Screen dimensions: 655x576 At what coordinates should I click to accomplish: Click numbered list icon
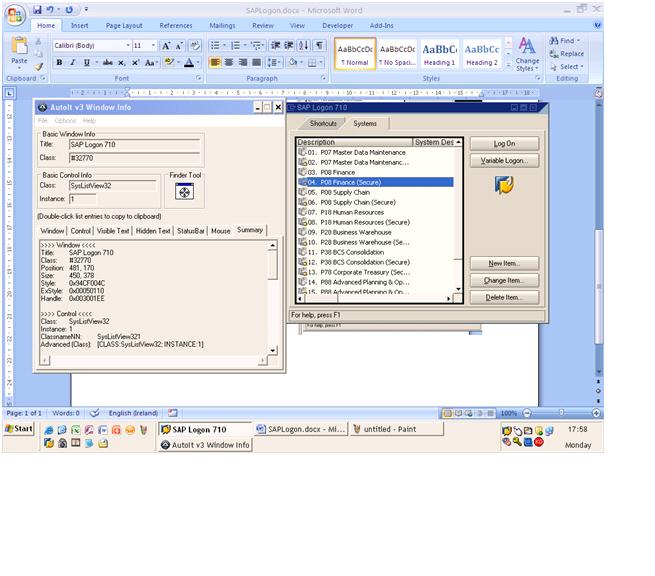[x=235, y=46]
